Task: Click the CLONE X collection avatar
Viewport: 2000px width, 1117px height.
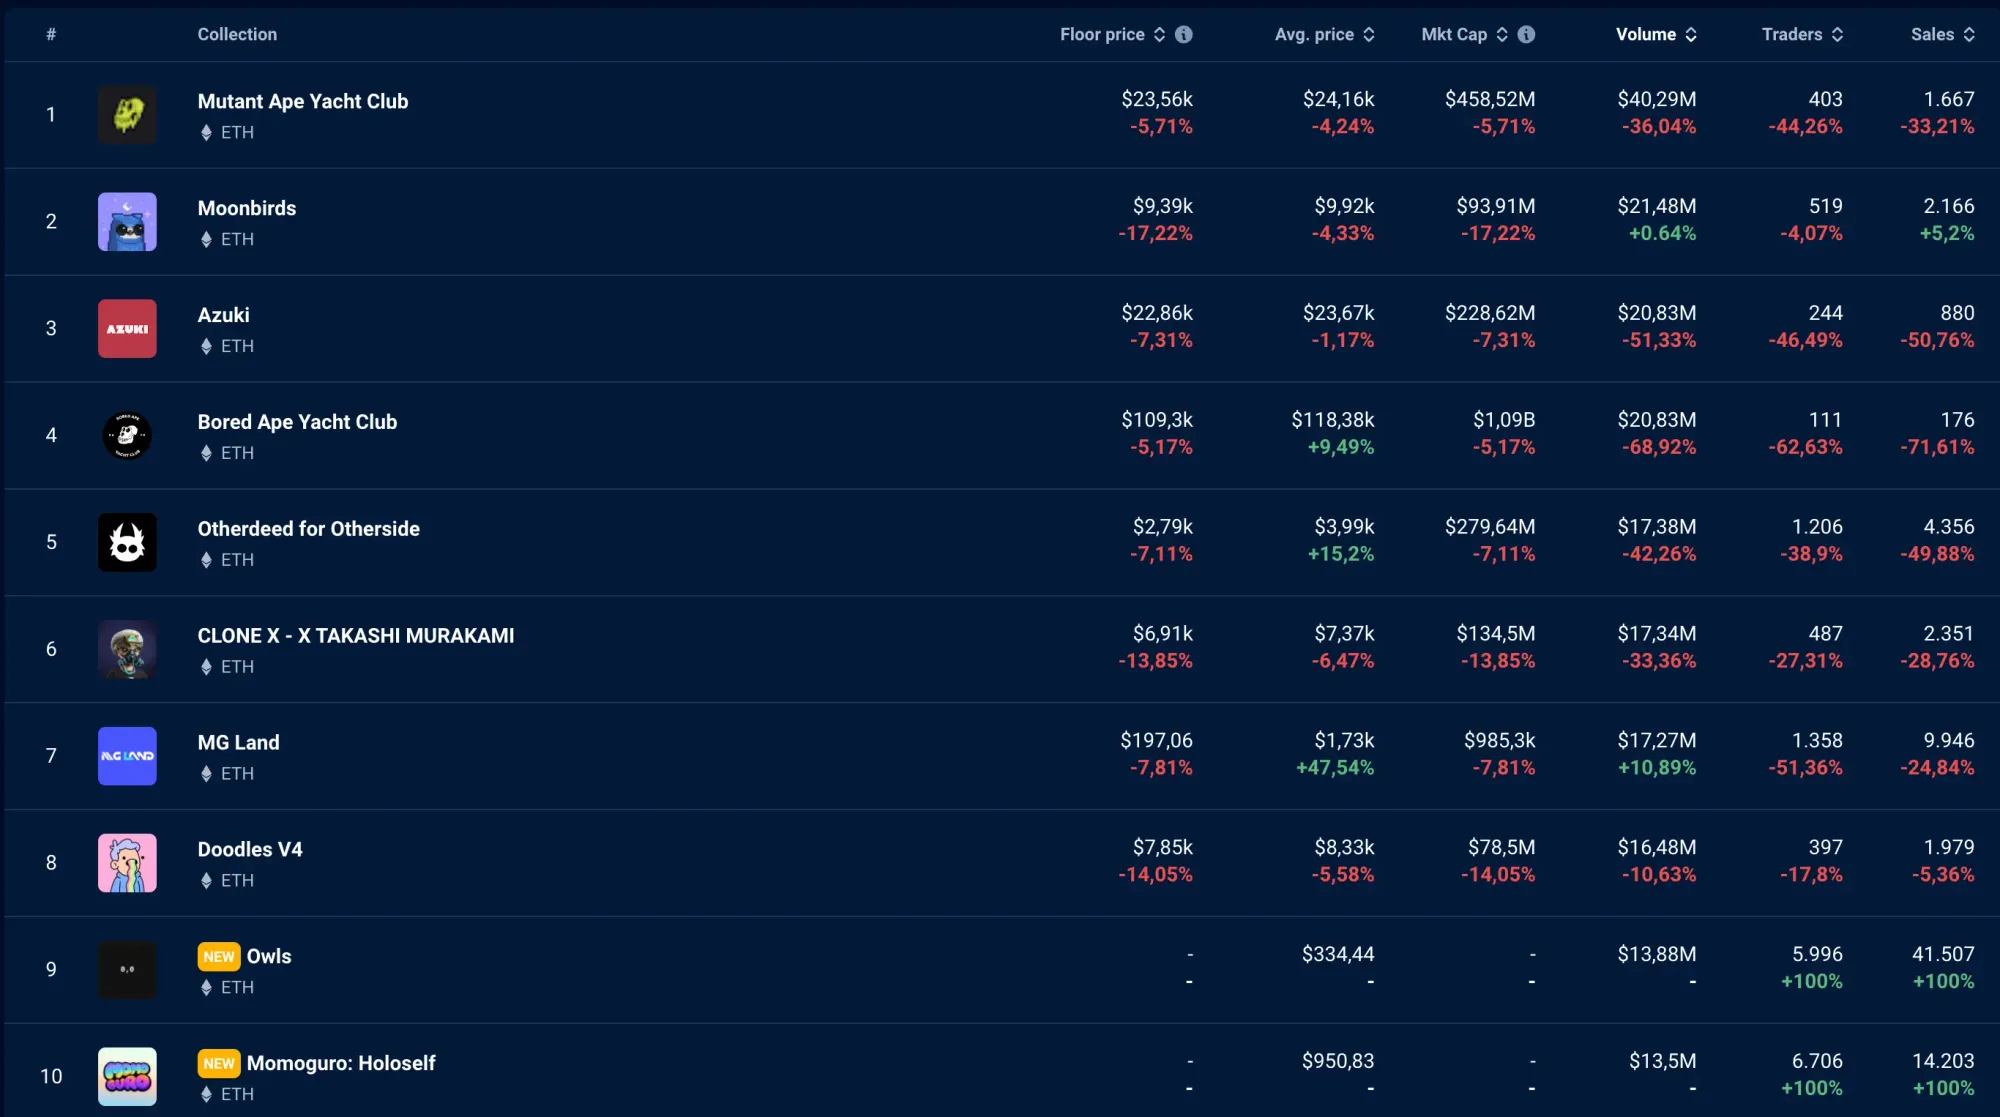Action: point(127,650)
